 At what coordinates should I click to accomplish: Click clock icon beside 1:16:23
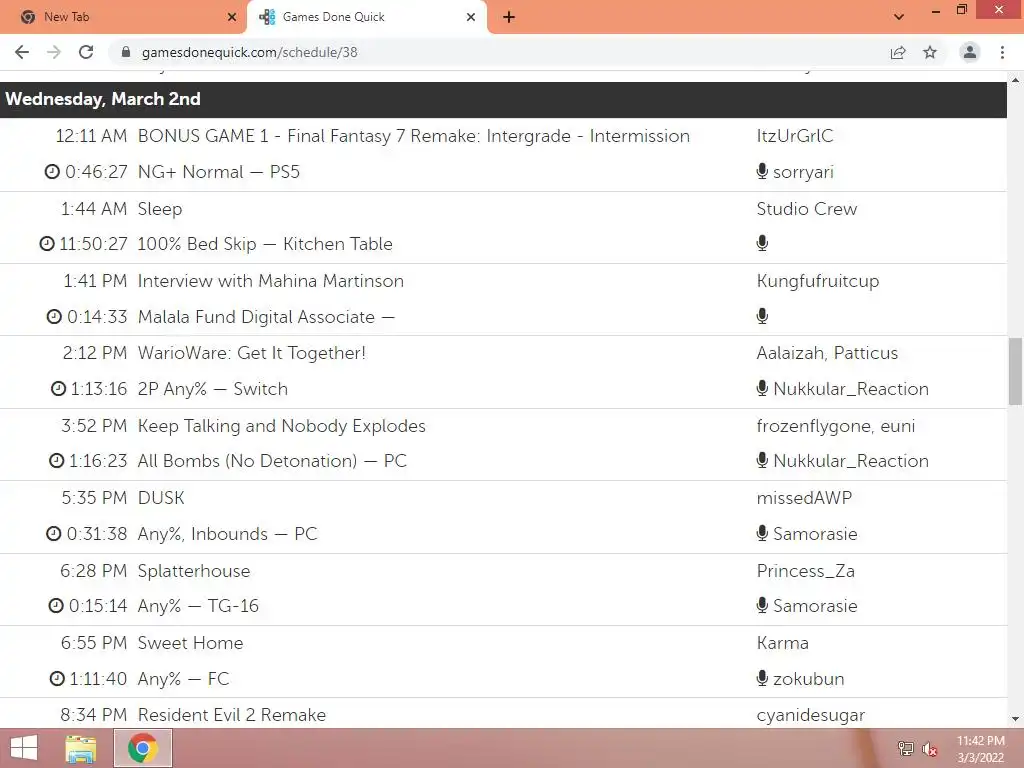tap(57, 460)
